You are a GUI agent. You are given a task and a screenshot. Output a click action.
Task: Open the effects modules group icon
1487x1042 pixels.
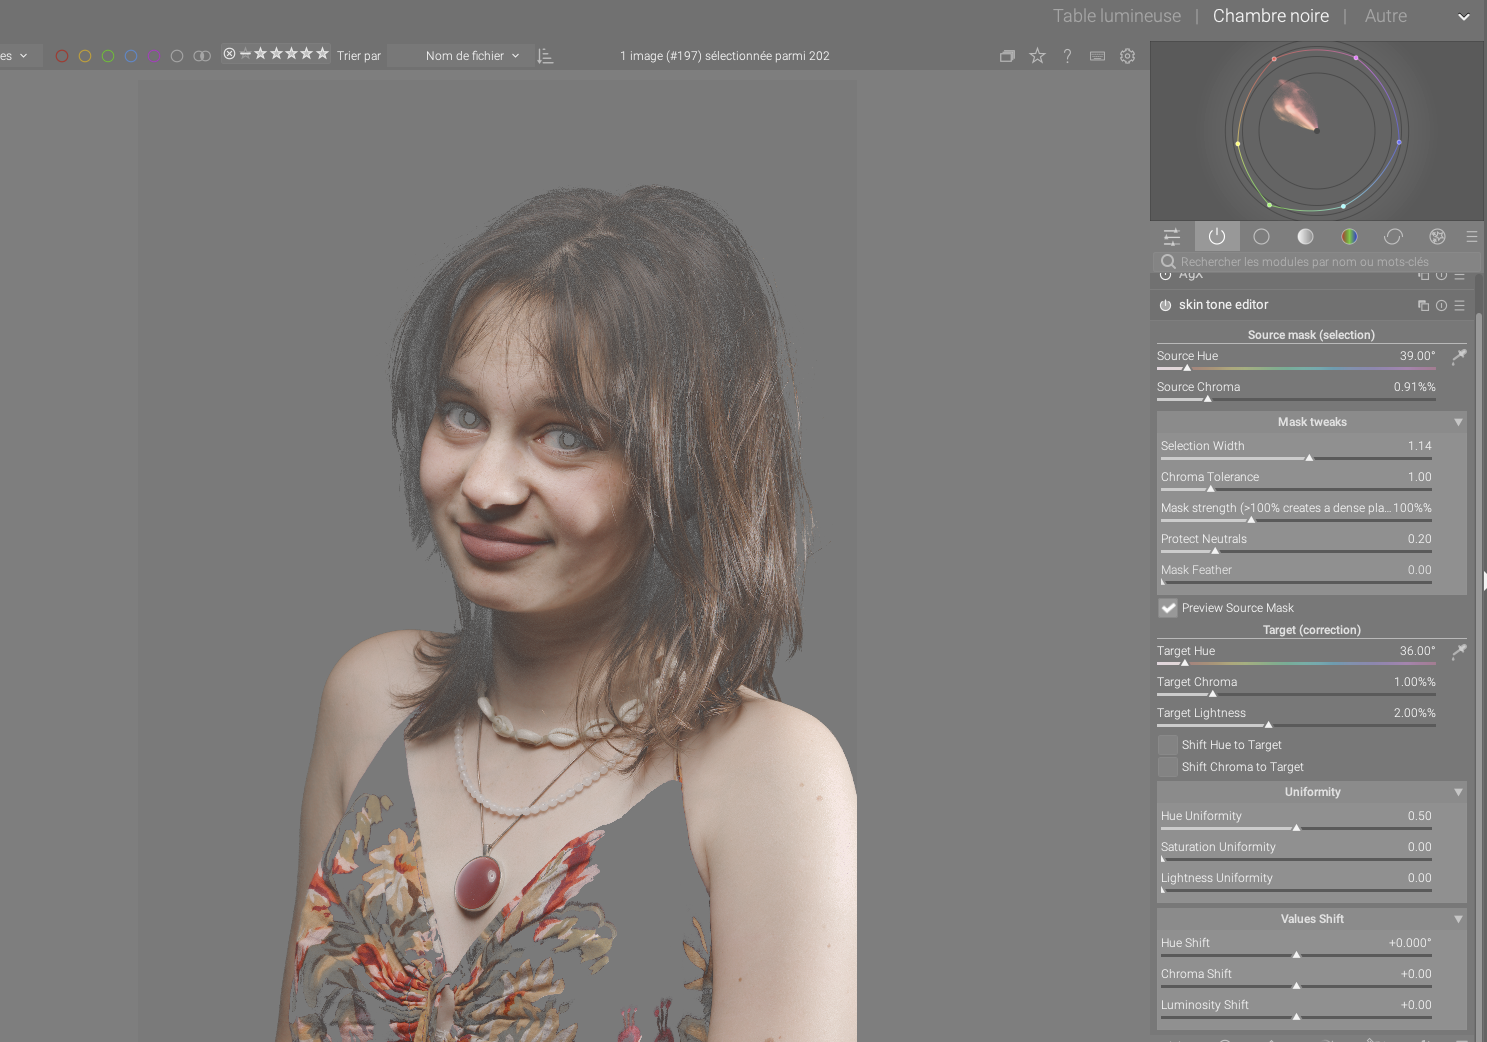(1437, 237)
